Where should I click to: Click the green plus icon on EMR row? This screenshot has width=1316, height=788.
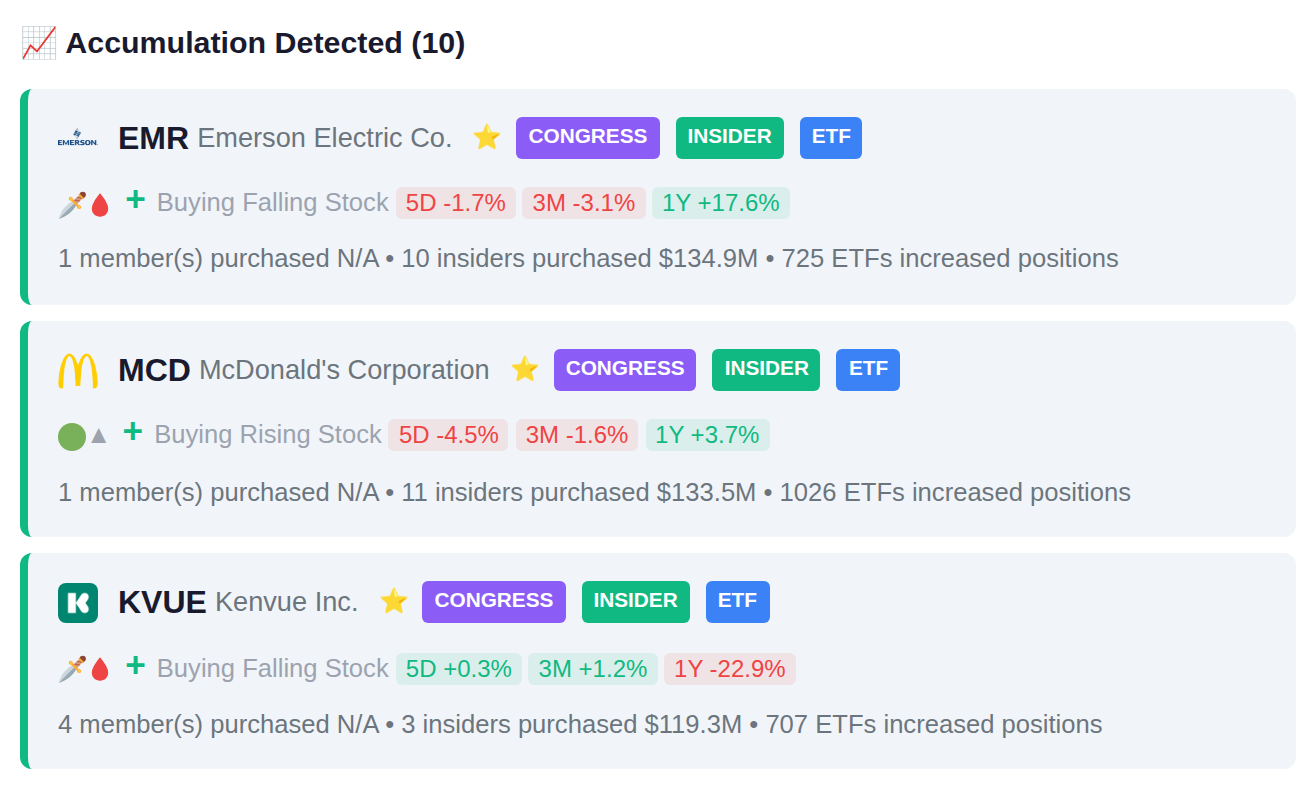click(135, 200)
